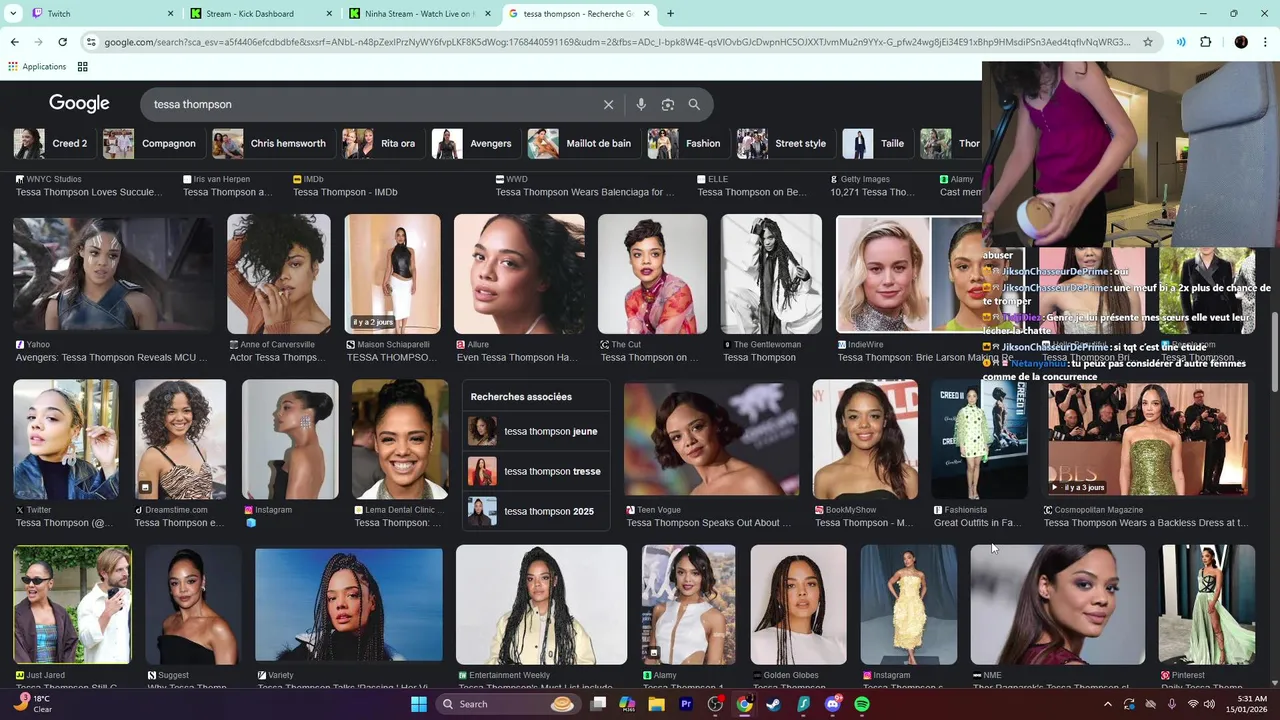The width and height of the screenshot is (1280, 720).
Task: Open OBS Studio from the taskbar
Action: (715, 704)
